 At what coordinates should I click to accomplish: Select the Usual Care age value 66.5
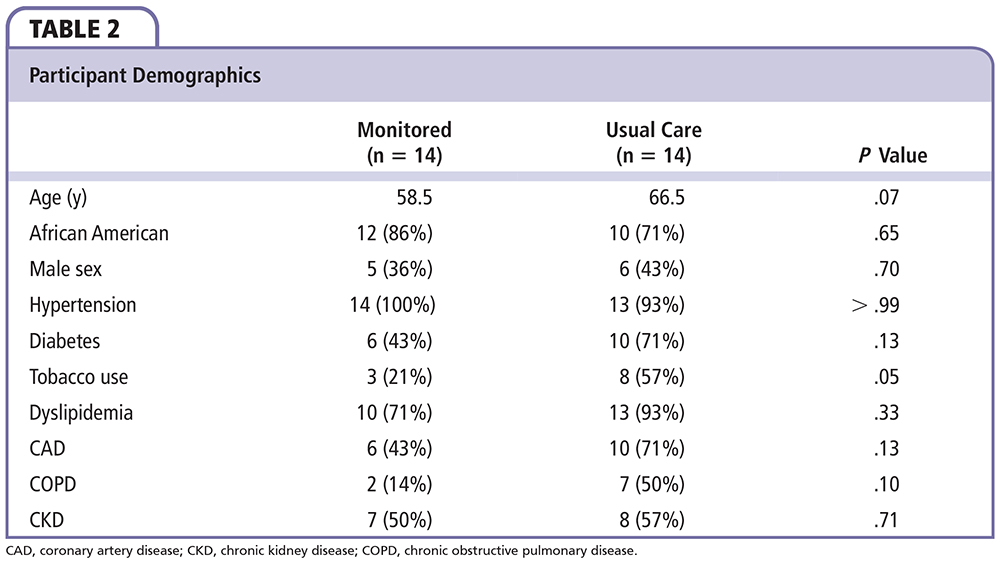665,198
